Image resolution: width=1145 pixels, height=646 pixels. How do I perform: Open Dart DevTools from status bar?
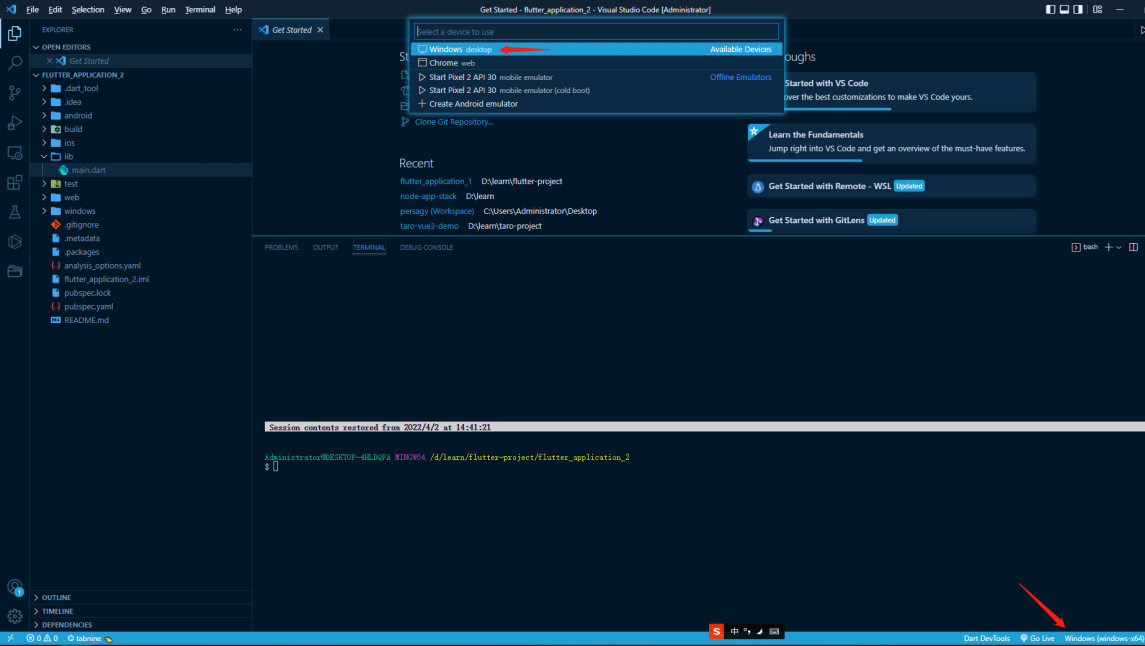(987, 638)
